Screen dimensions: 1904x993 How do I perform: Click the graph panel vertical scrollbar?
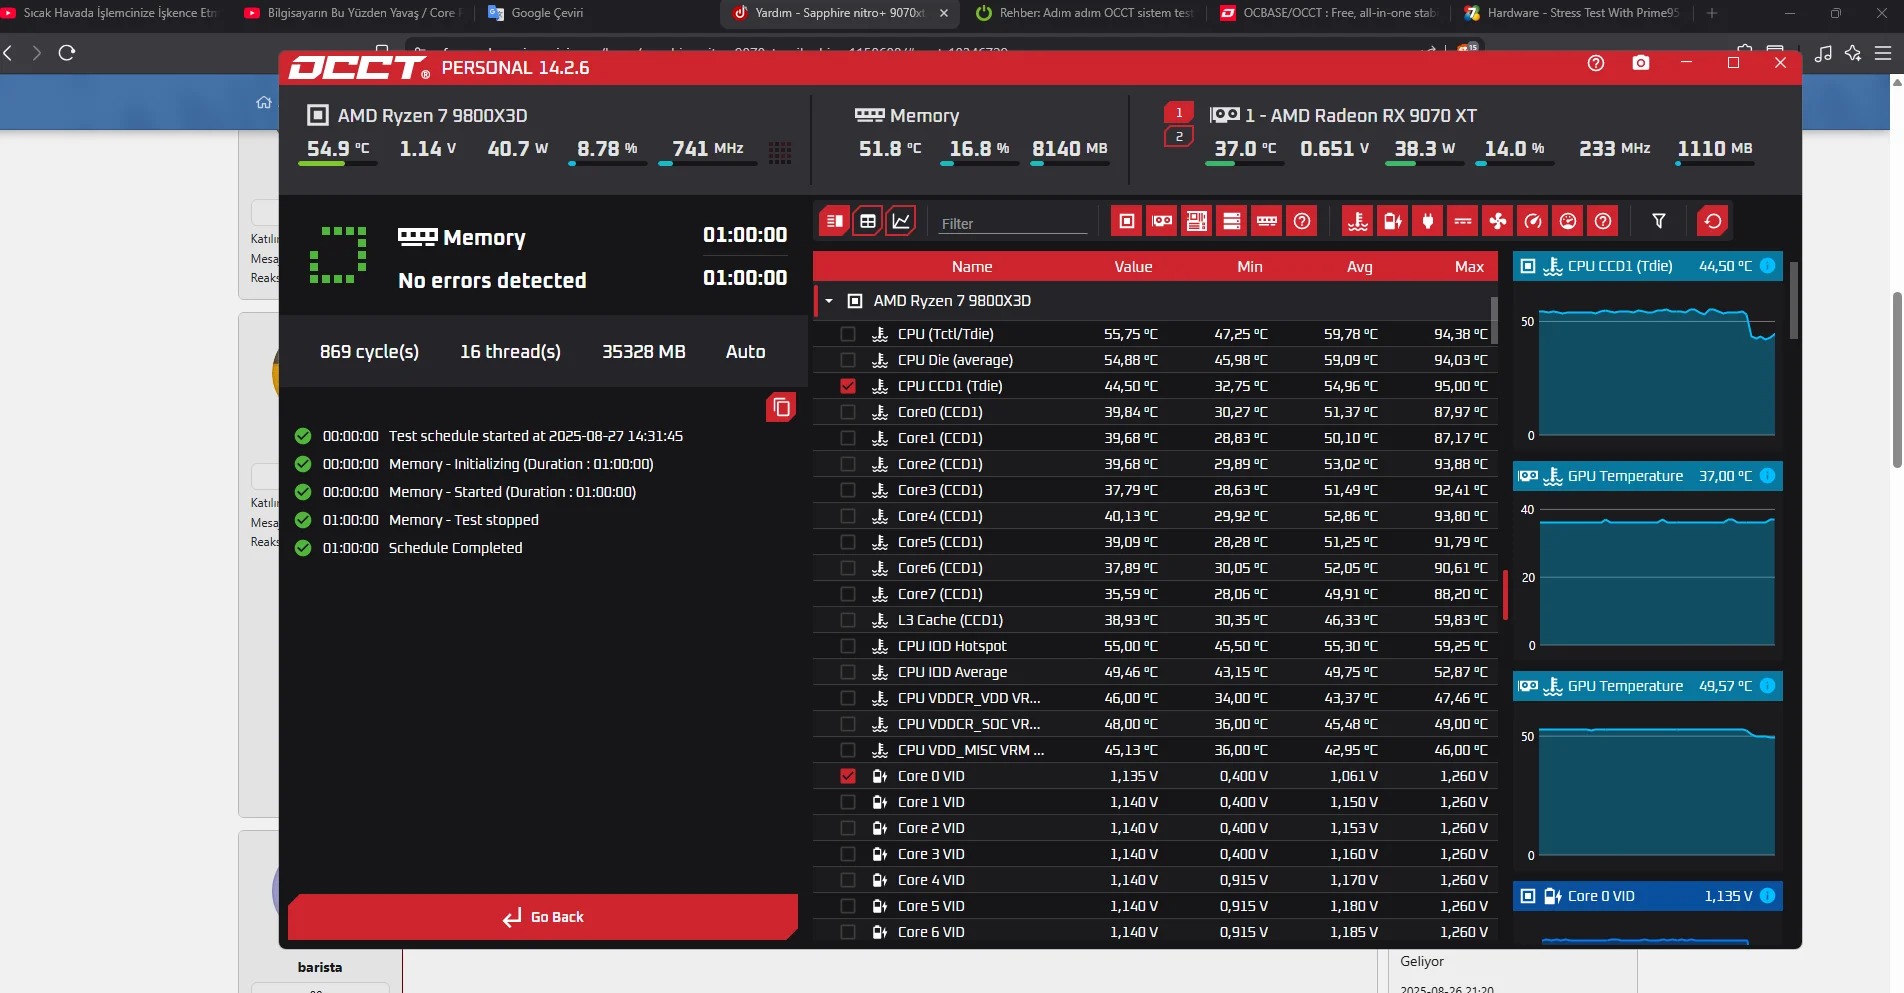[x=1794, y=300]
